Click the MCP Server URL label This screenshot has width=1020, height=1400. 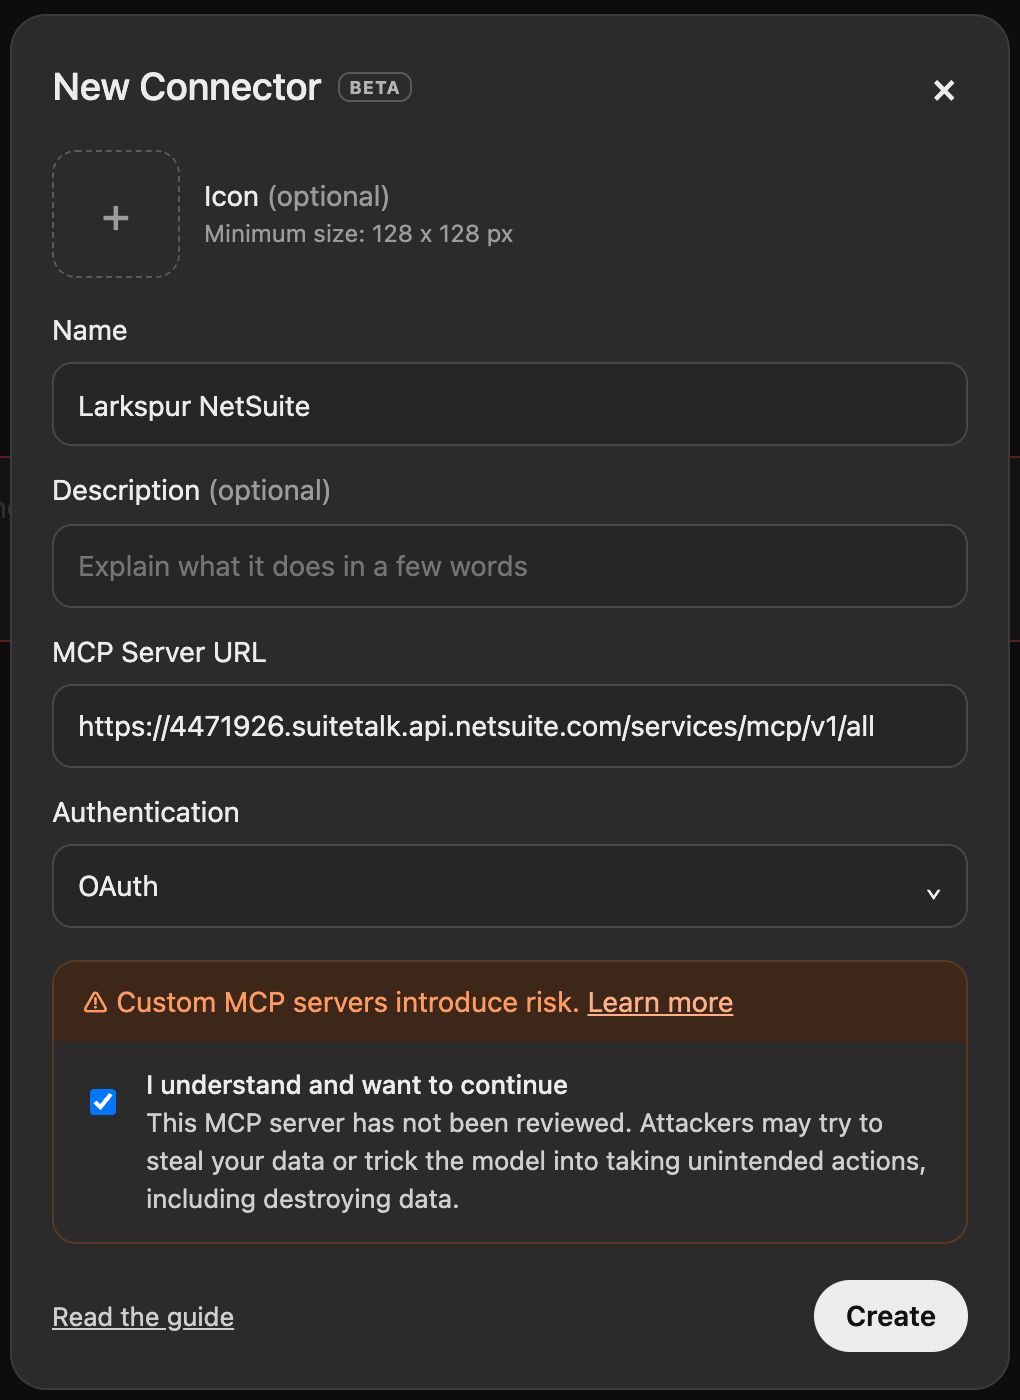[159, 652]
